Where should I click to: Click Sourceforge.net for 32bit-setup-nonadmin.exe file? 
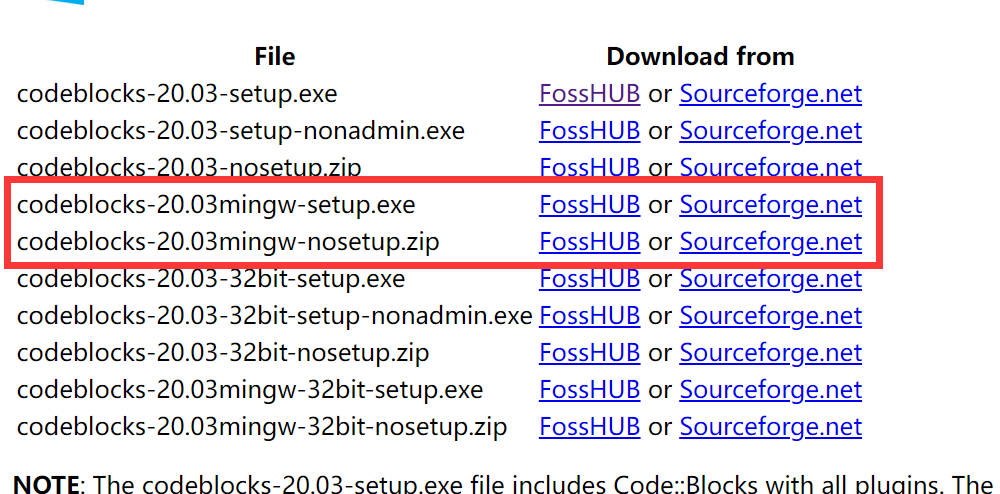click(770, 316)
